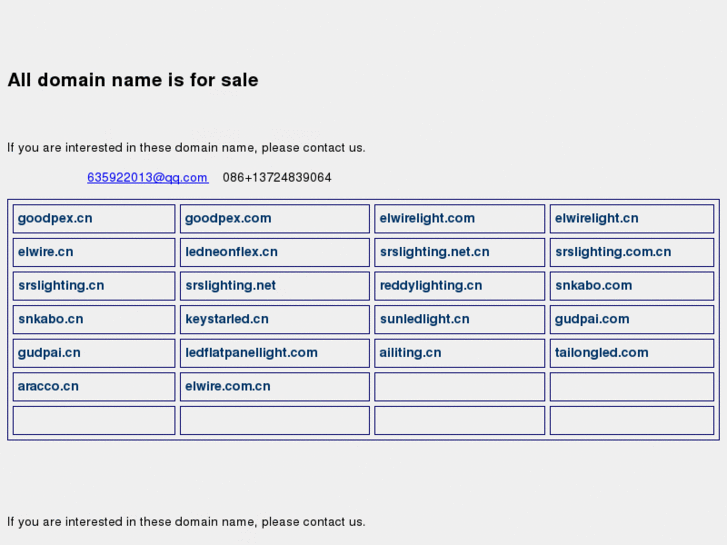Select the elwirelight.com domain
Viewport: 727px width, 545px height.
[427, 218]
